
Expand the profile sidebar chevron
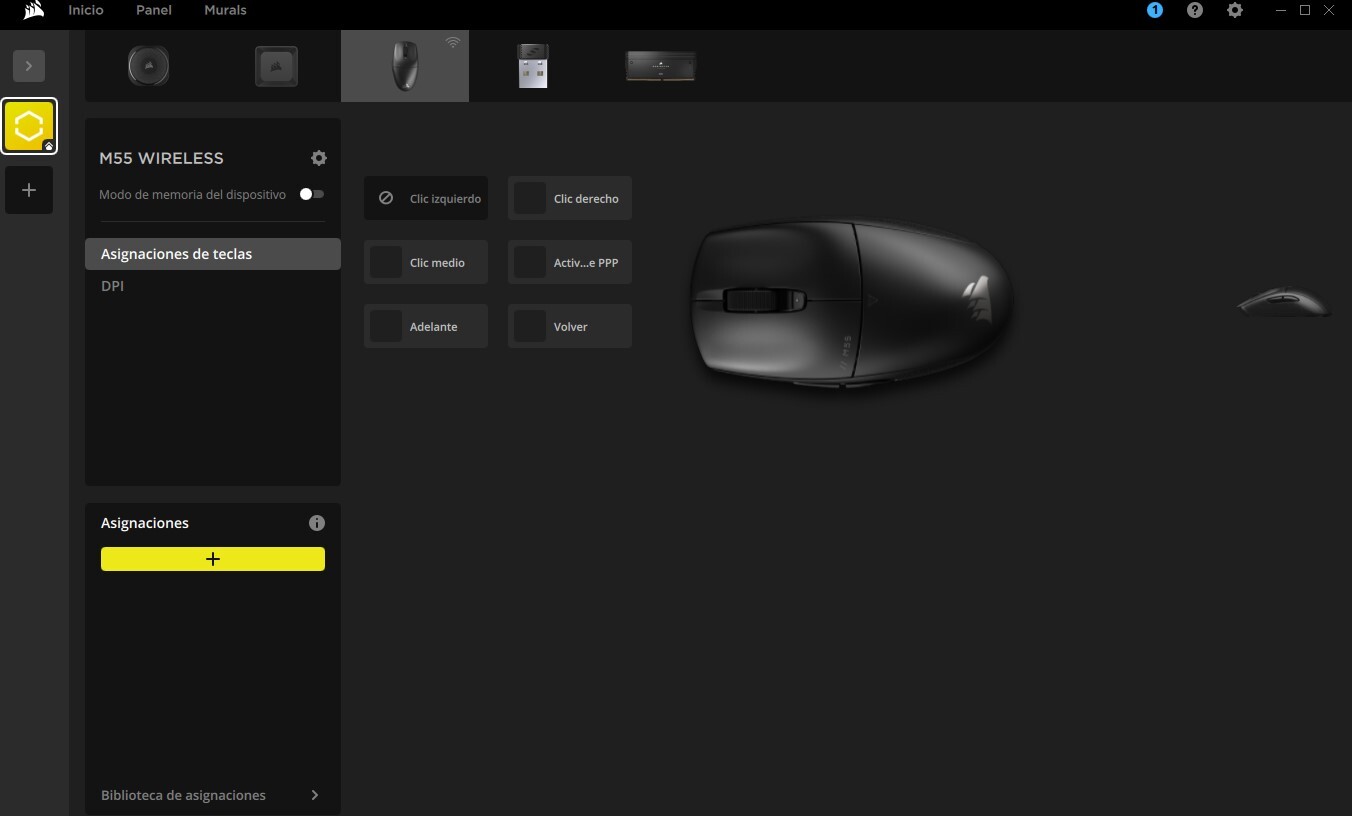click(x=29, y=66)
